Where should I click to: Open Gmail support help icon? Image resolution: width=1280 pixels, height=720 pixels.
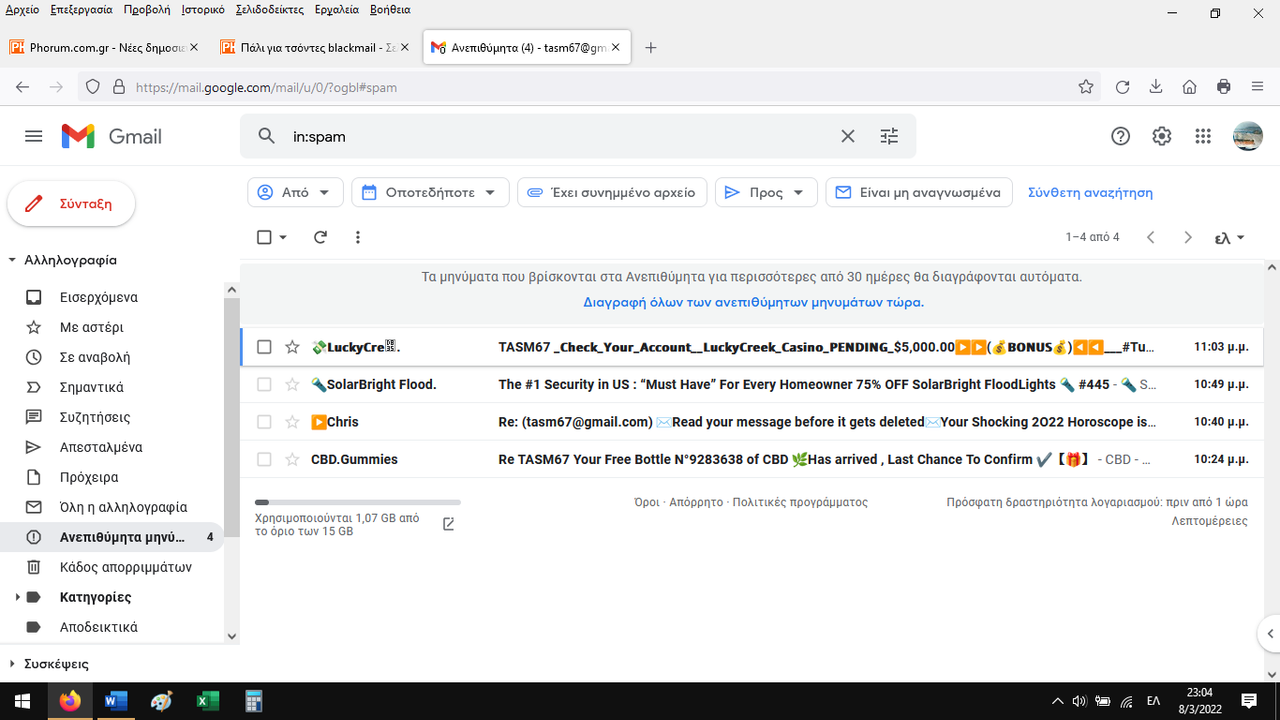pyautogui.click(x=1121, y=136)
